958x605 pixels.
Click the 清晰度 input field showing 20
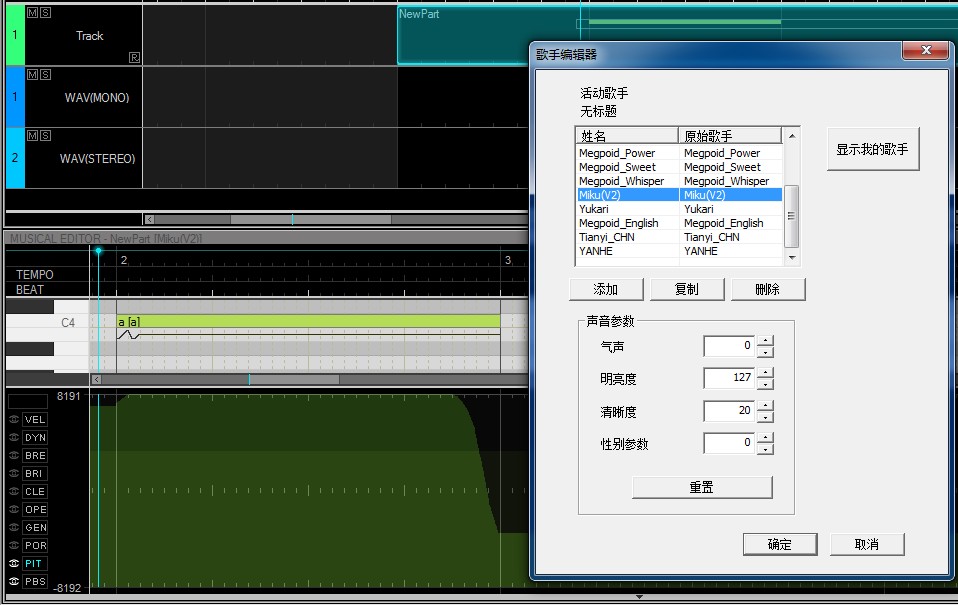point(729,411)
